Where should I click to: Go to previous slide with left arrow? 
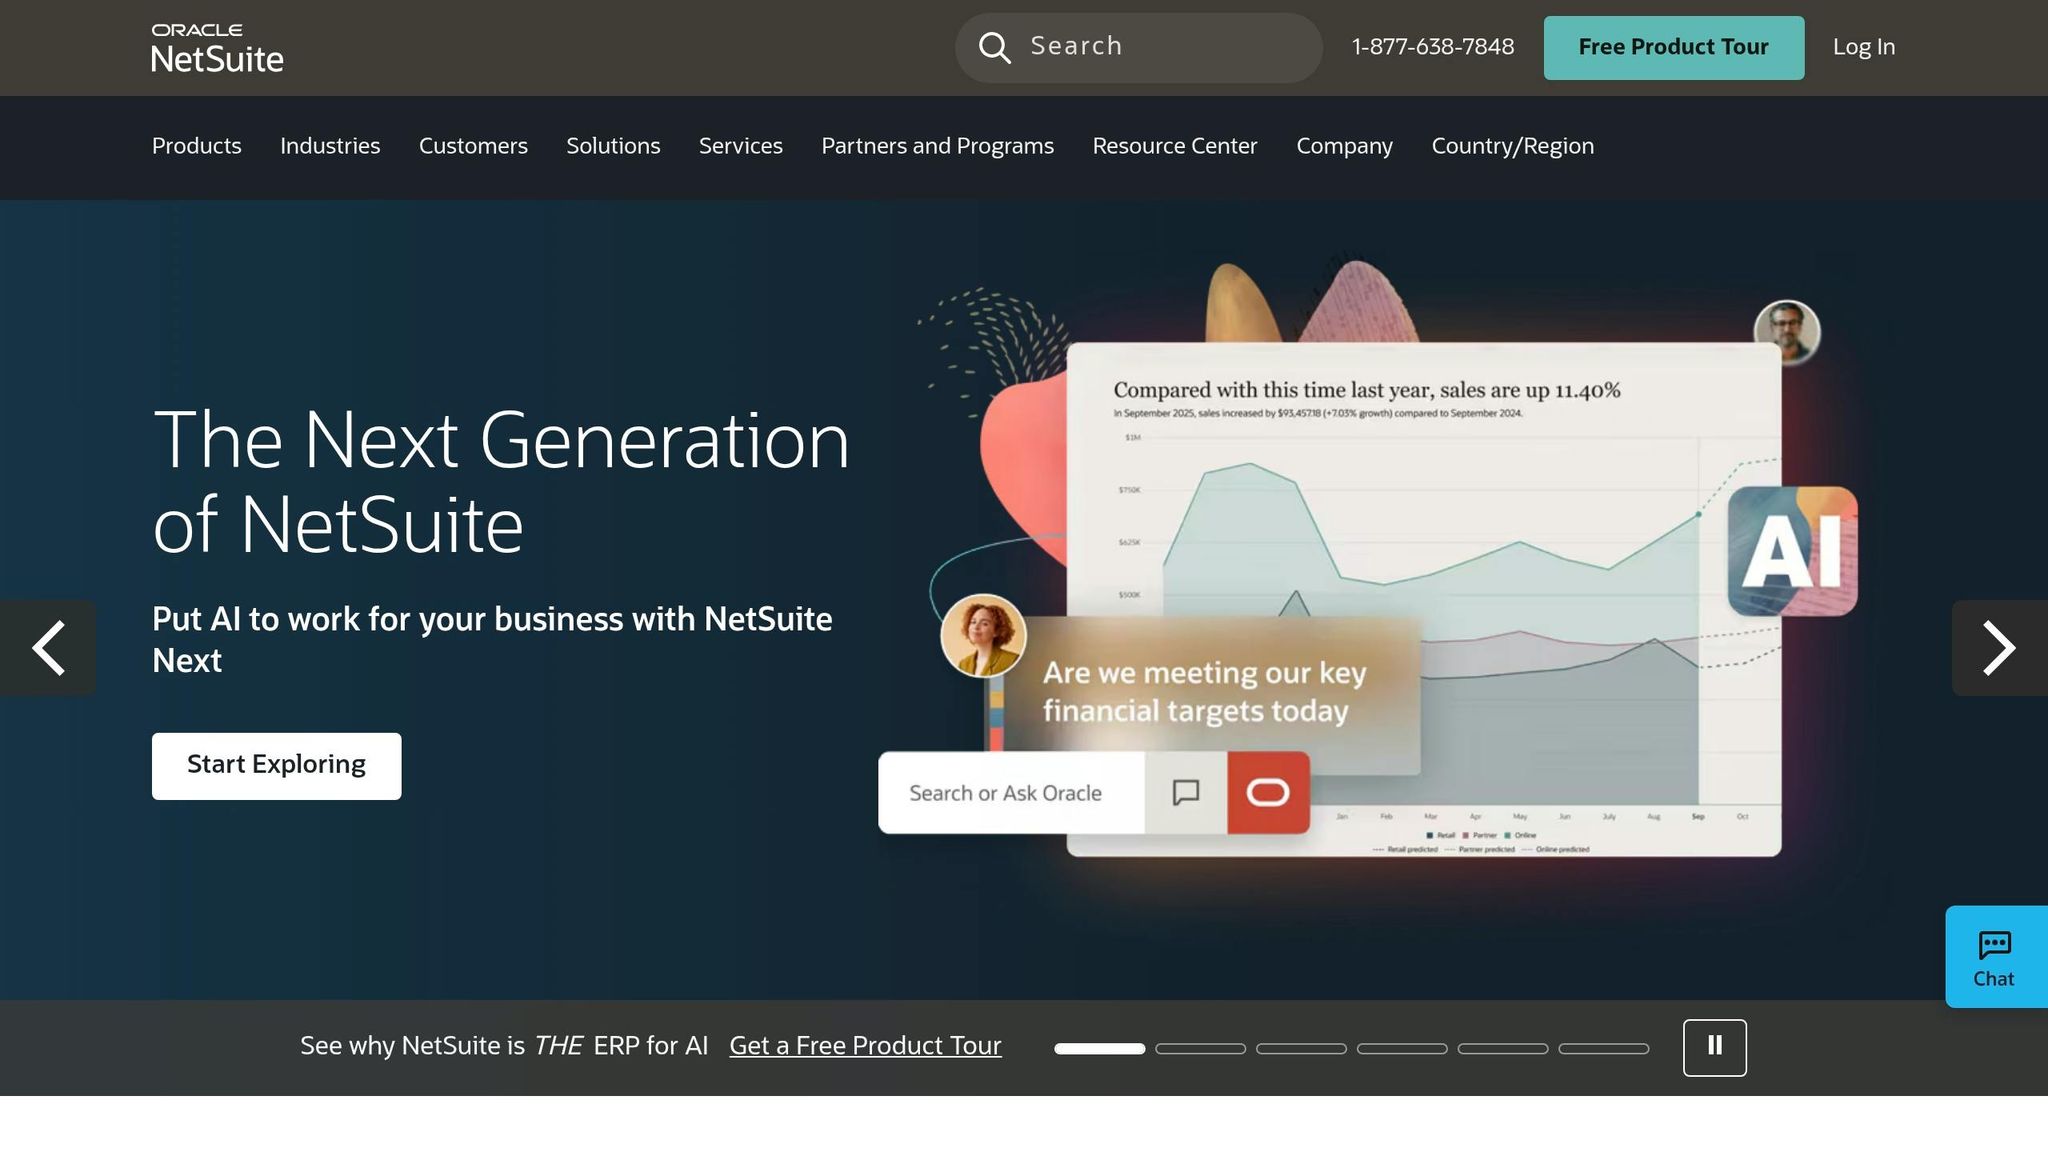[48, 648]
